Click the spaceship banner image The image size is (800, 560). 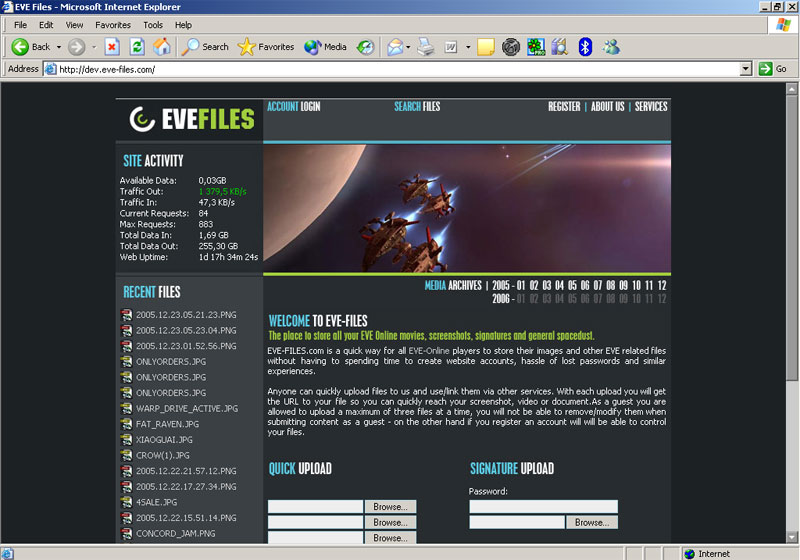click(467, 208)
